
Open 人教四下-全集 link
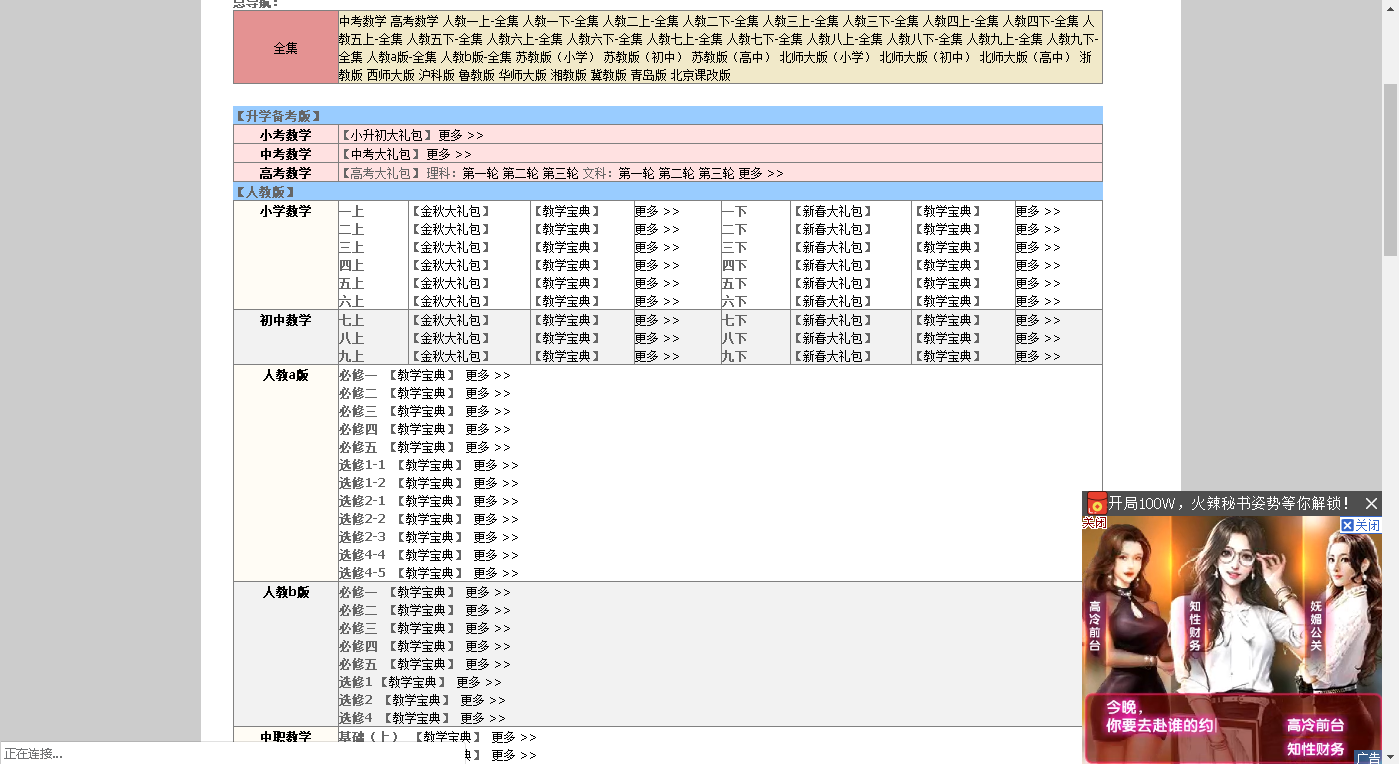[1040, 21]
